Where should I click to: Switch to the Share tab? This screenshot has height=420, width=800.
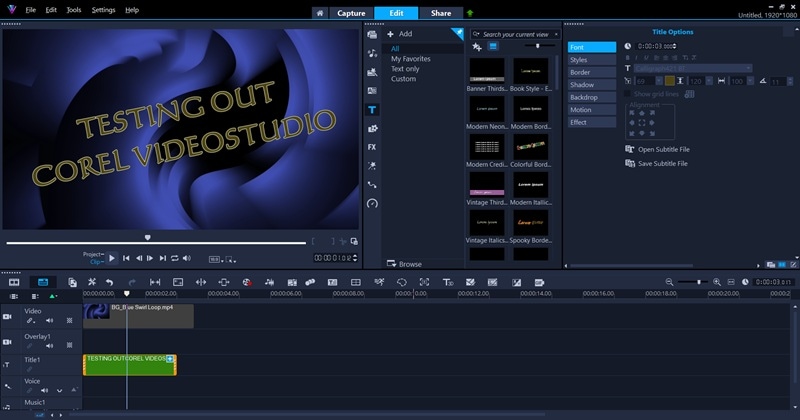[441, 13]
